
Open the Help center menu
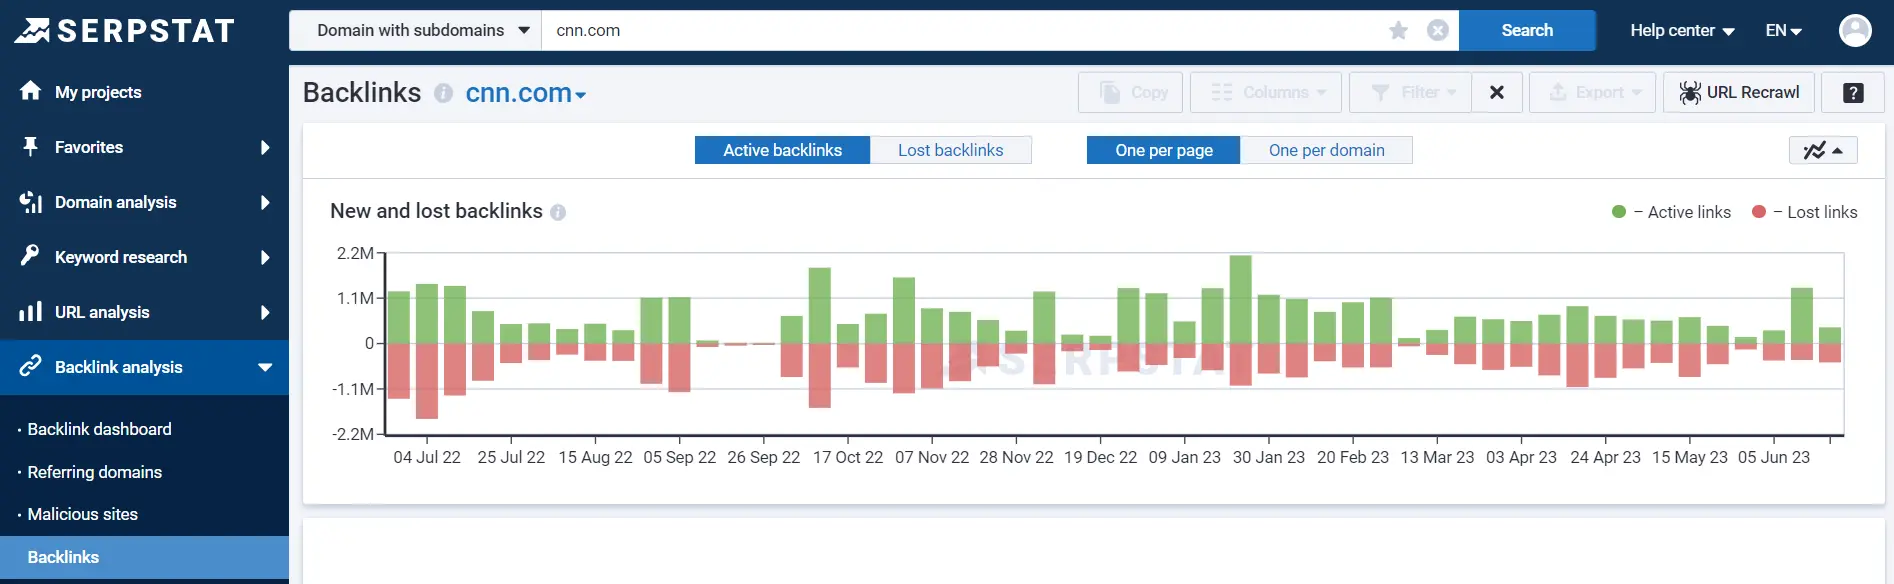click(x=1682, y=31)
